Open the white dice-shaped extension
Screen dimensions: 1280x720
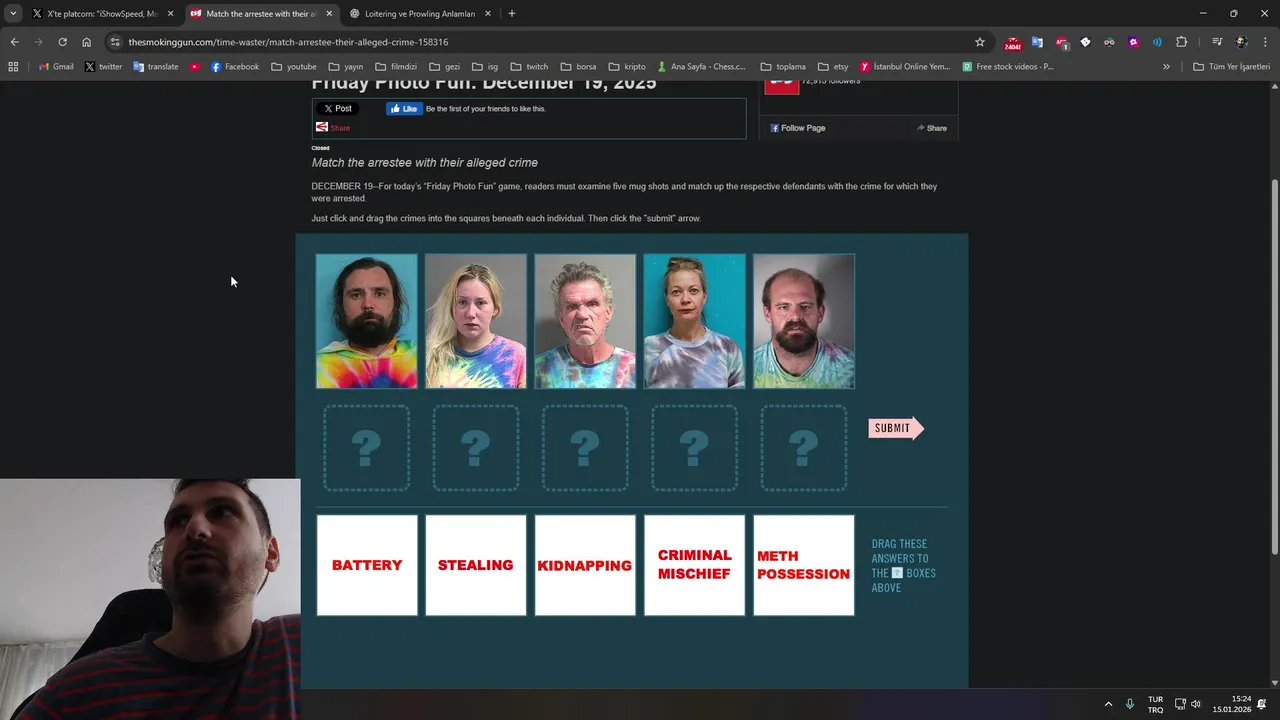(x=1085, y=42)
